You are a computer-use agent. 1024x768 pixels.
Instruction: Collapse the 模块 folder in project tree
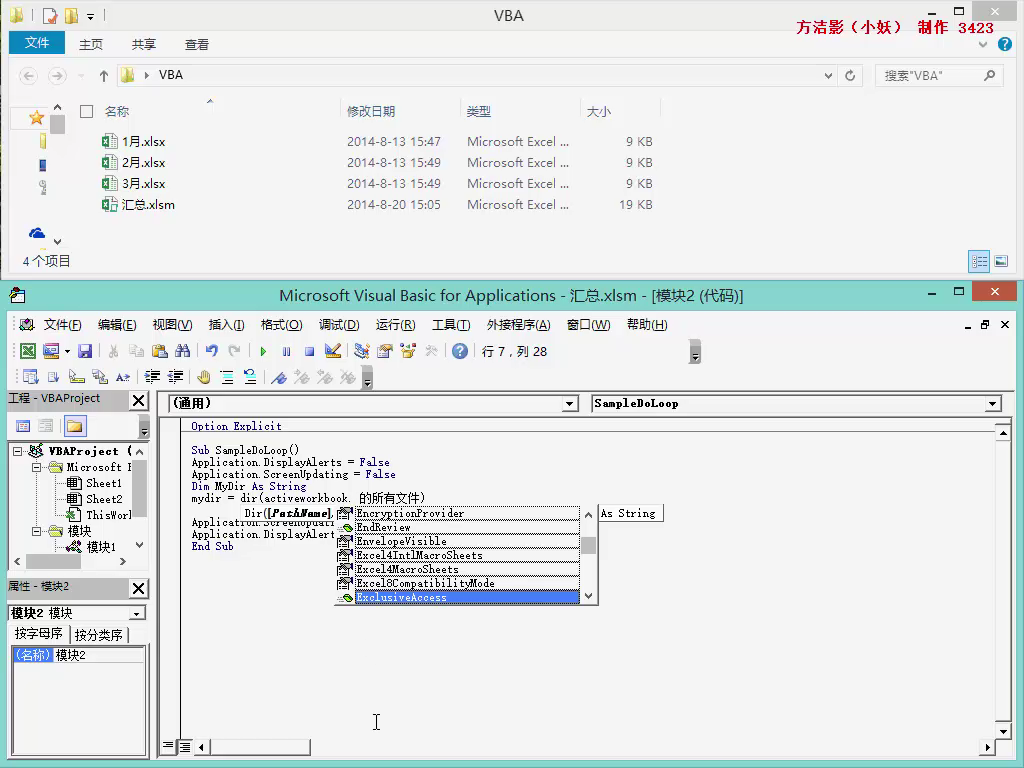tap(37, 531)
